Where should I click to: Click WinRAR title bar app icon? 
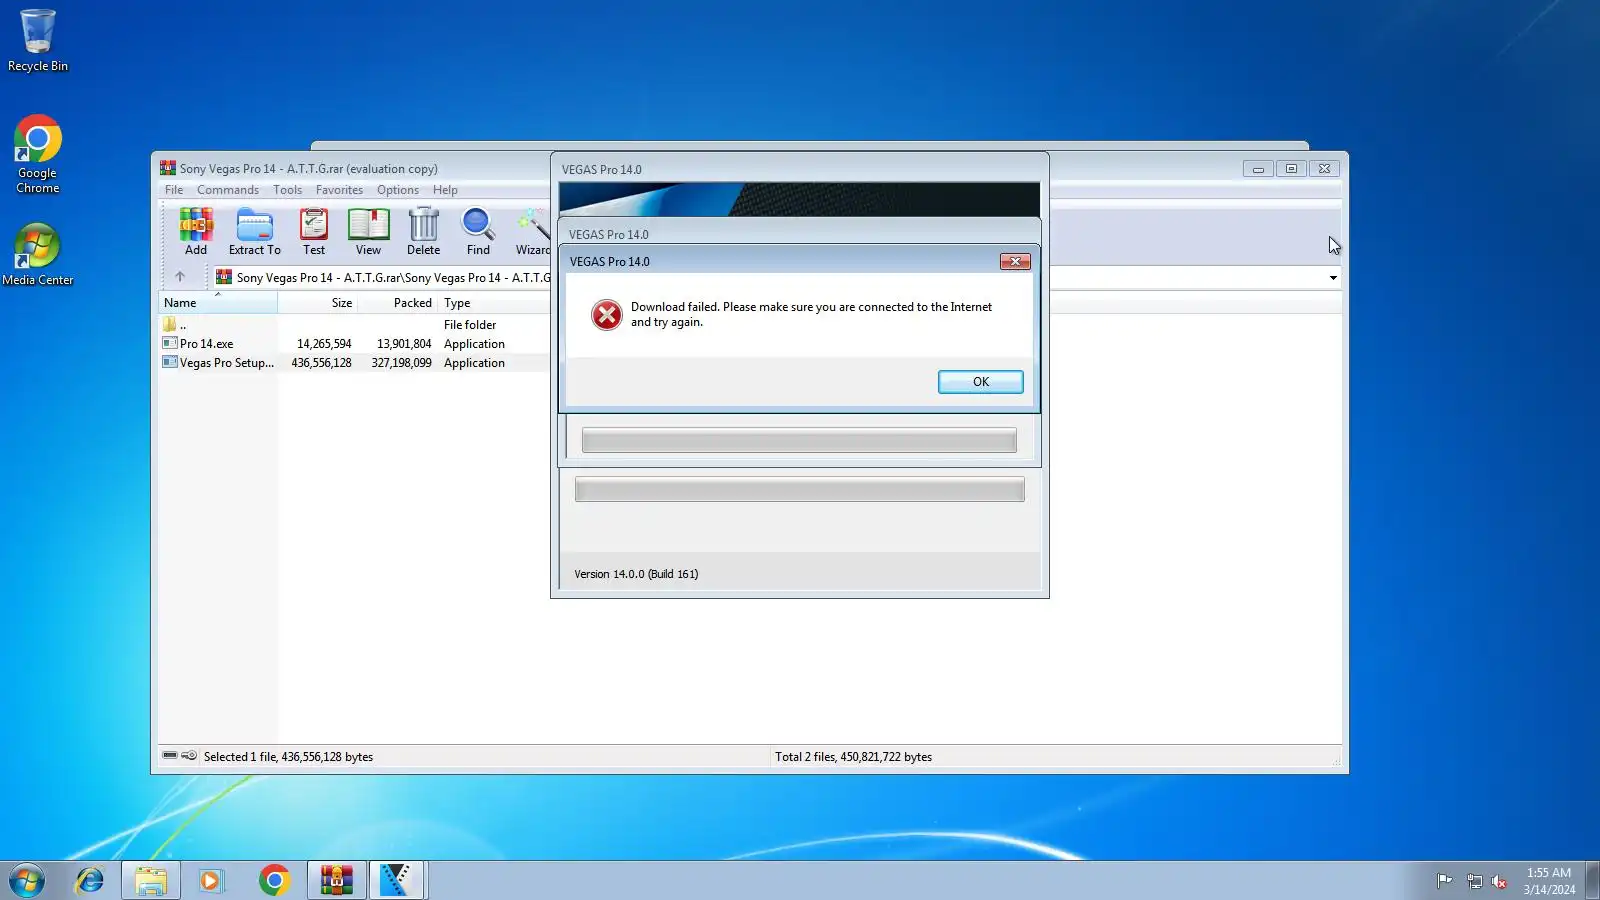(x=168, y=168)
